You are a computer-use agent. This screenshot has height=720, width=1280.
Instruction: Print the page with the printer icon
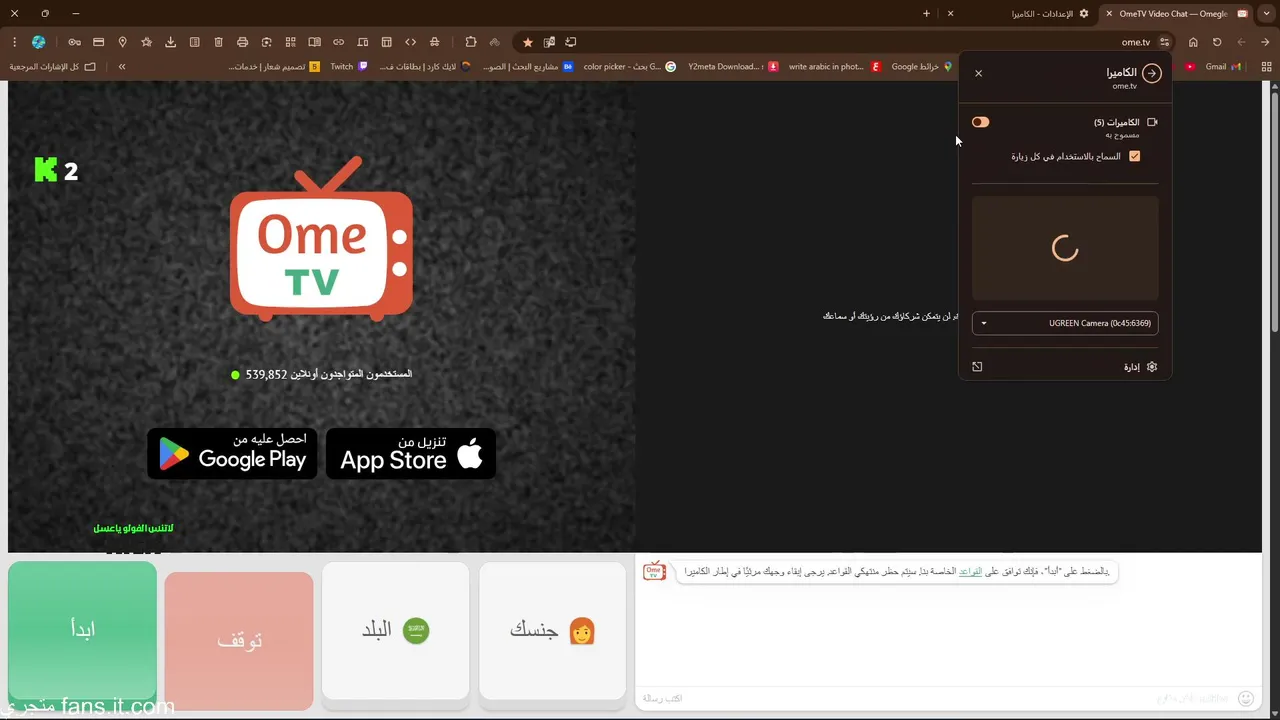(x=242, y=42)
